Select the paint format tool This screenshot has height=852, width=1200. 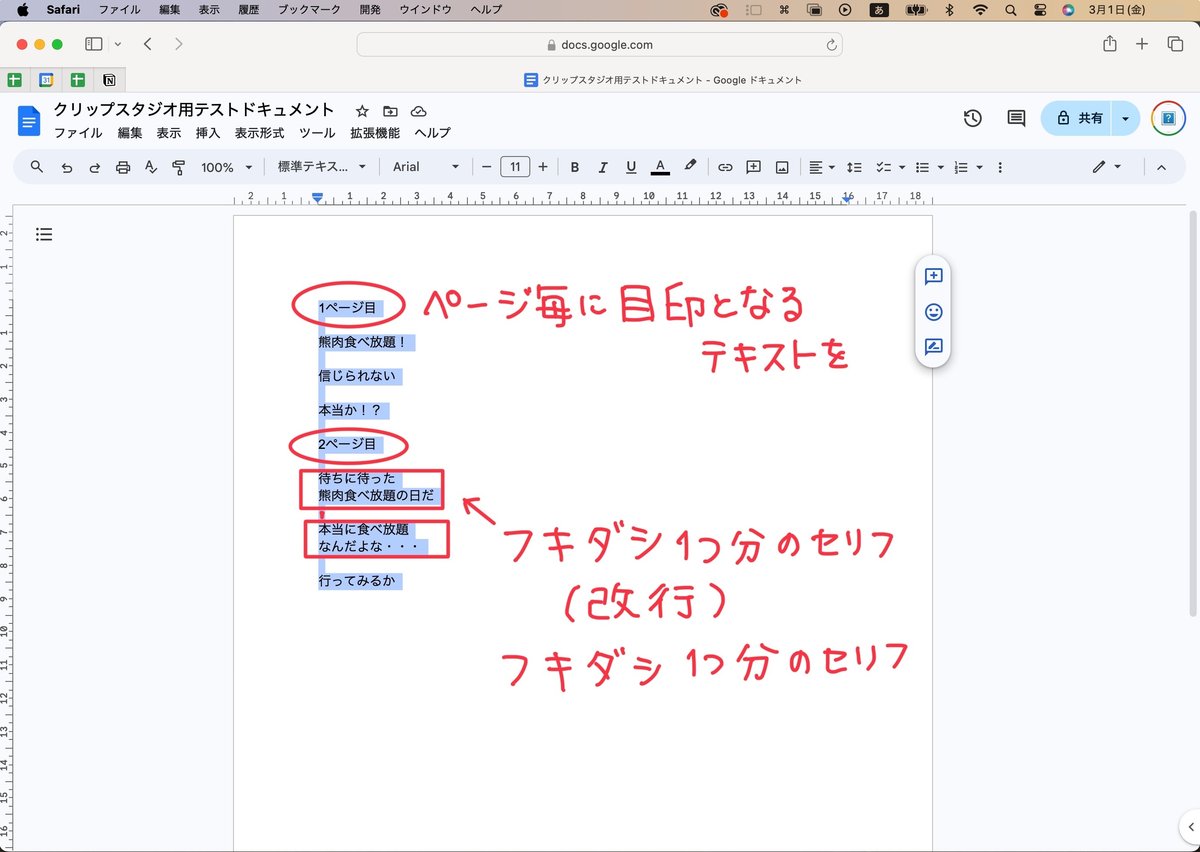coord(177,166)
